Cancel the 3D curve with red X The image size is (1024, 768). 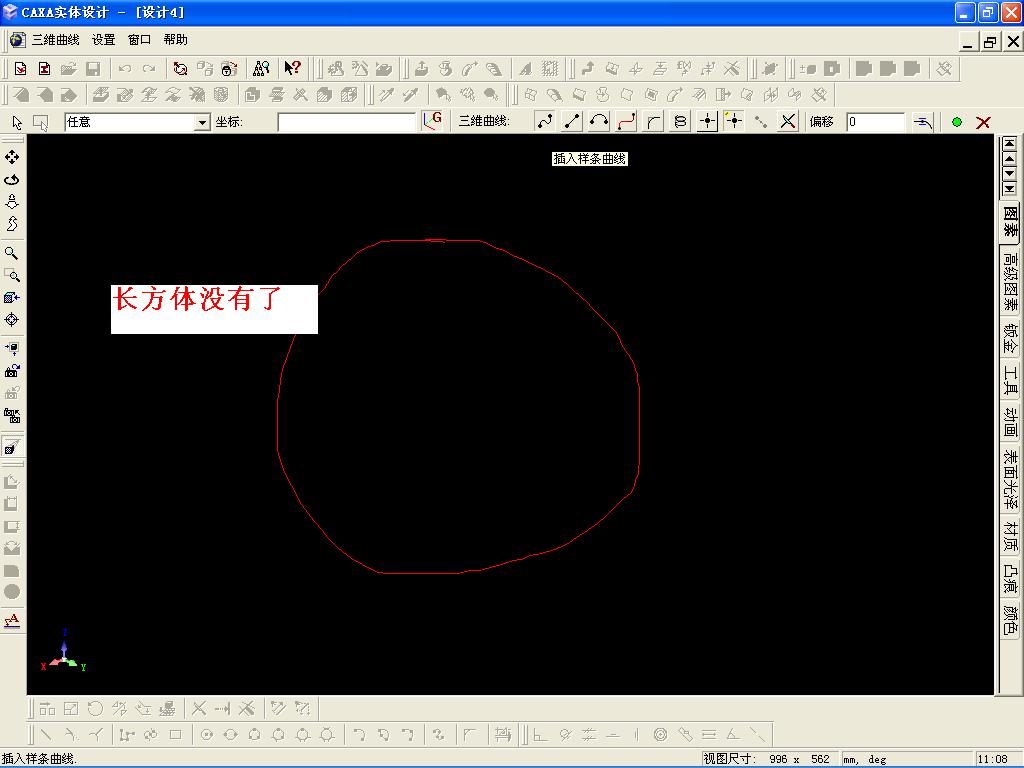[x=983, y=122]
